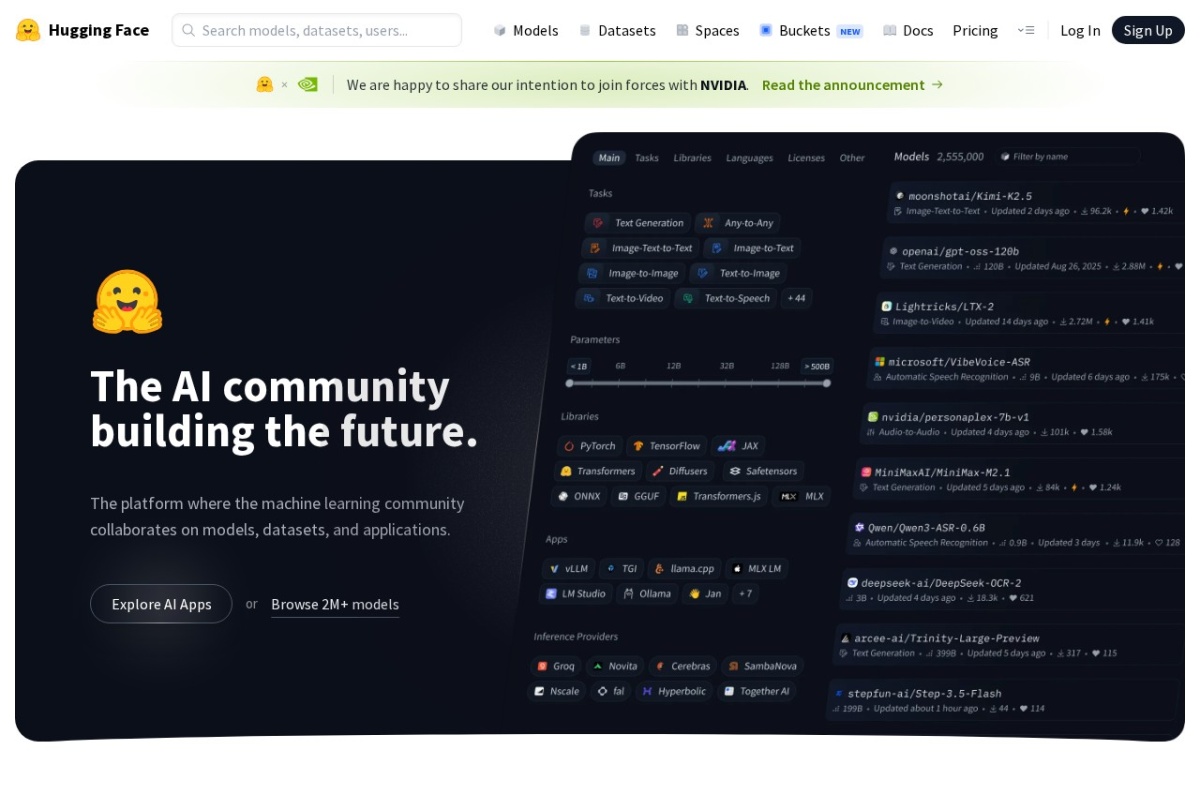Click the Image-Text-to-Text task icon
The height and width of the screenshot is (800, 1200).
[595, 248]
